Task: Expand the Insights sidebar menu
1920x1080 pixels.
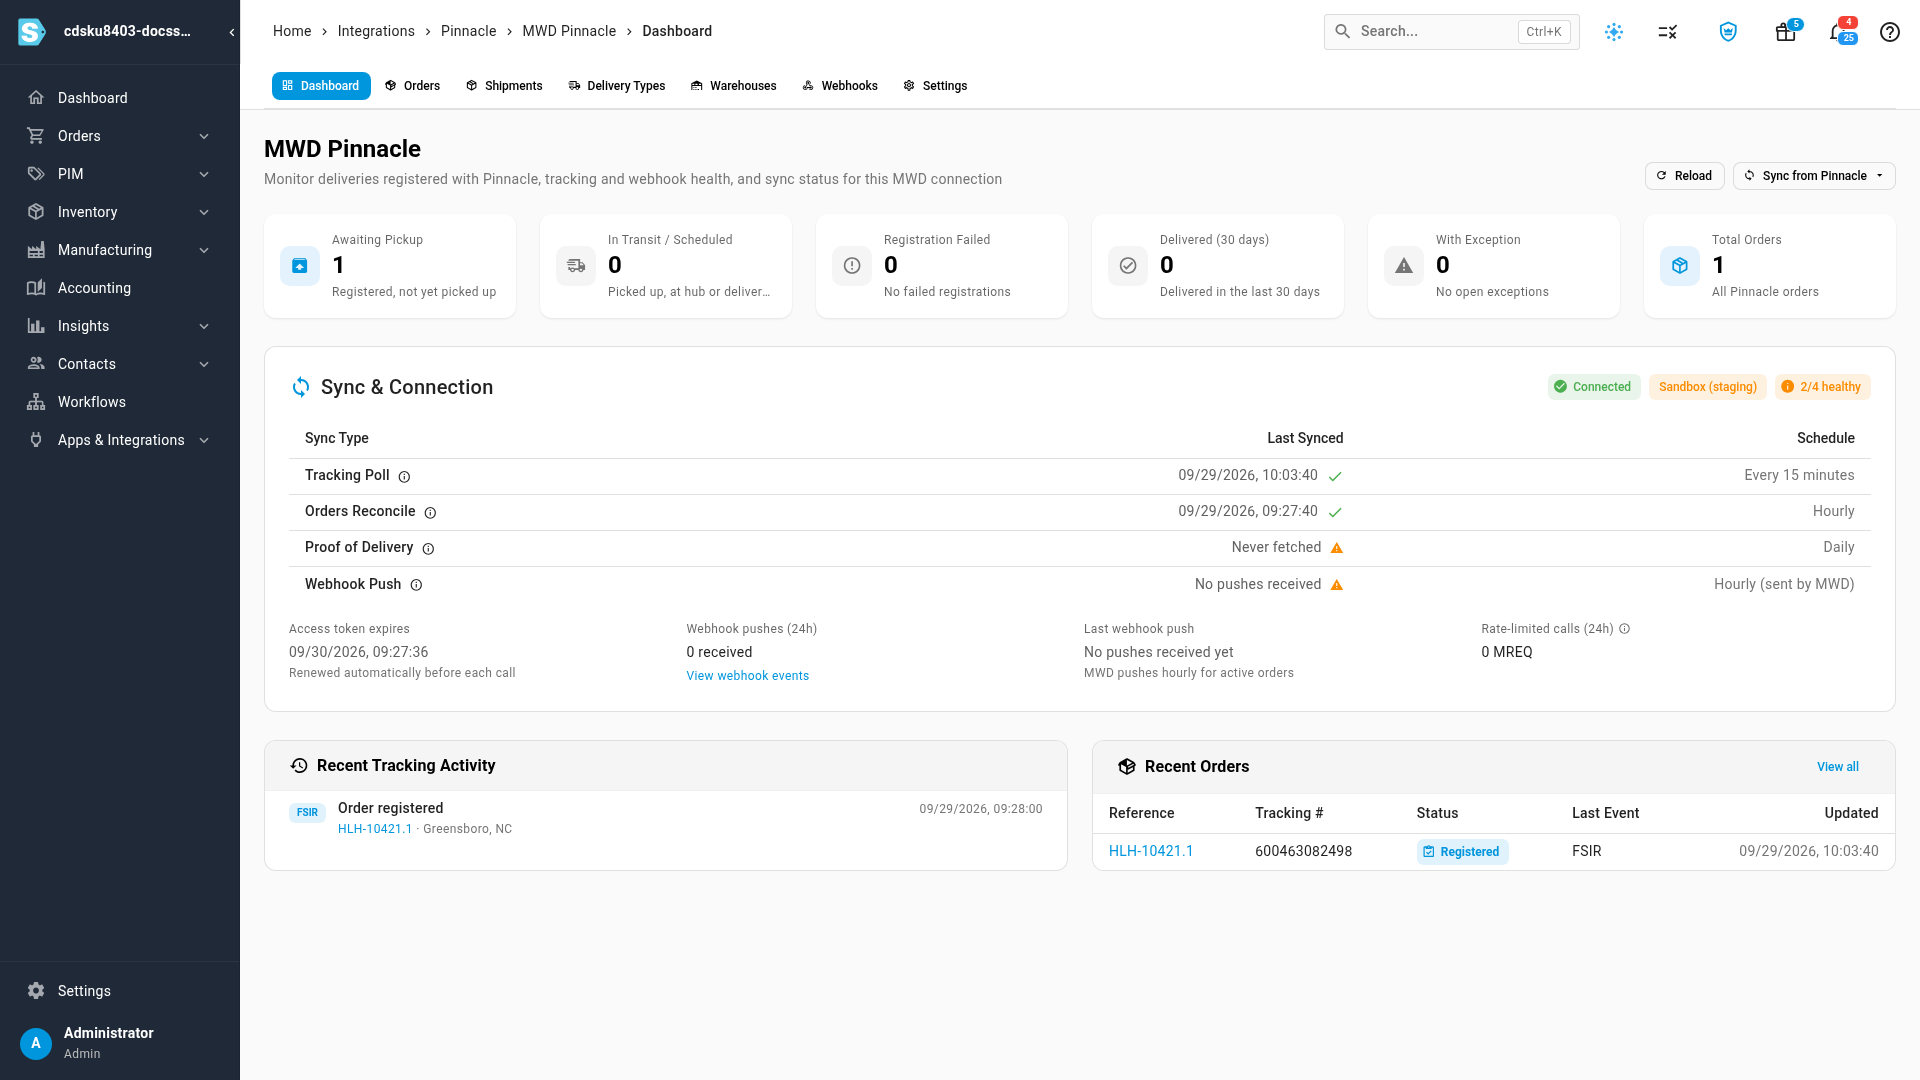Action: pyautogui.click(x=204, y=326)
